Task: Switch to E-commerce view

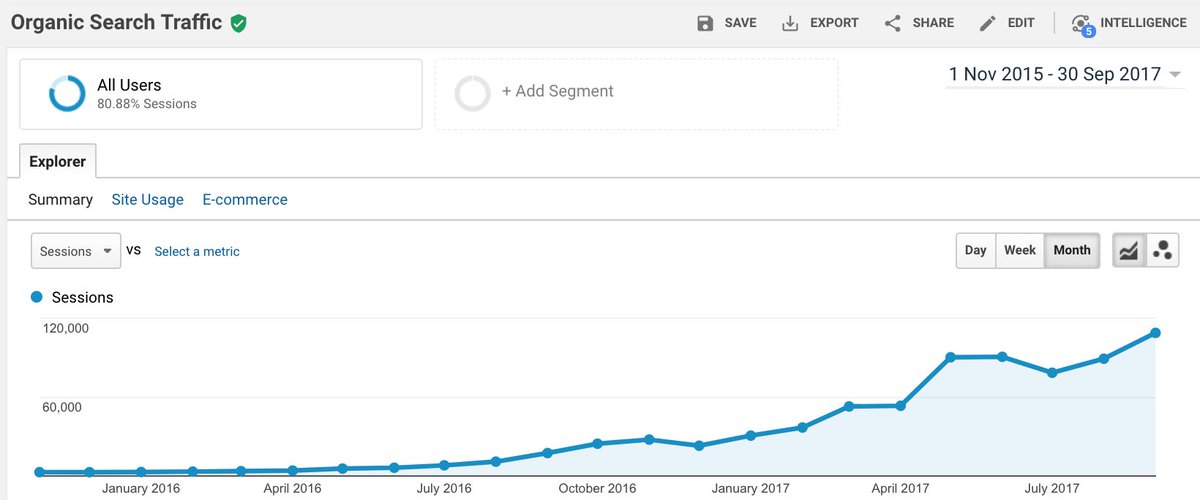Action: click(245, 200)
